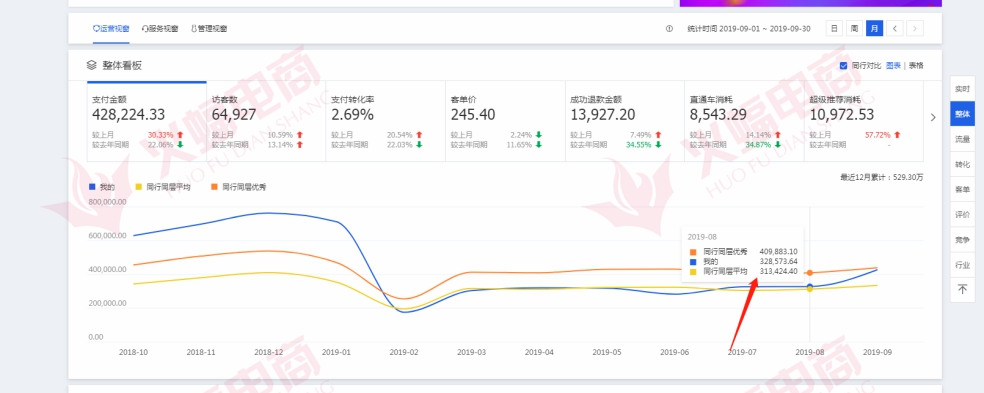Click the next period right arrow
The height and width of the screenshot is (393, 984).
click(915, 28)
